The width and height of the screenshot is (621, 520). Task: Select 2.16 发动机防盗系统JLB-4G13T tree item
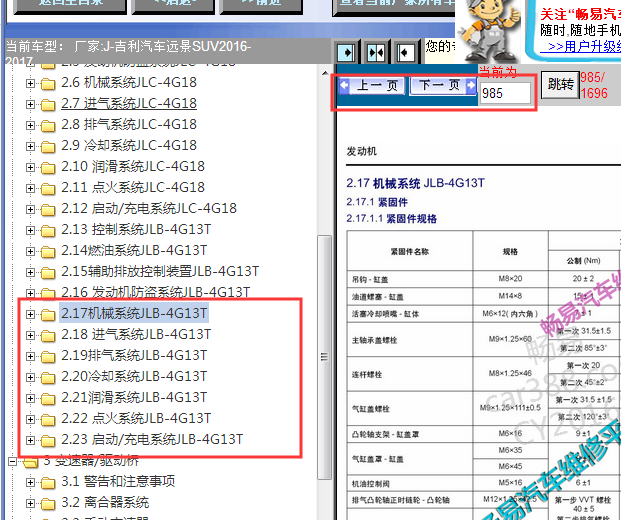[155, 292]
